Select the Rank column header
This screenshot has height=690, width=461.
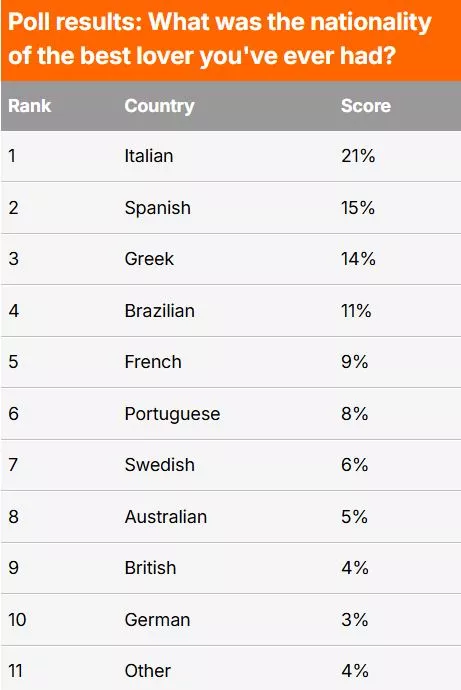pos(29,106)
